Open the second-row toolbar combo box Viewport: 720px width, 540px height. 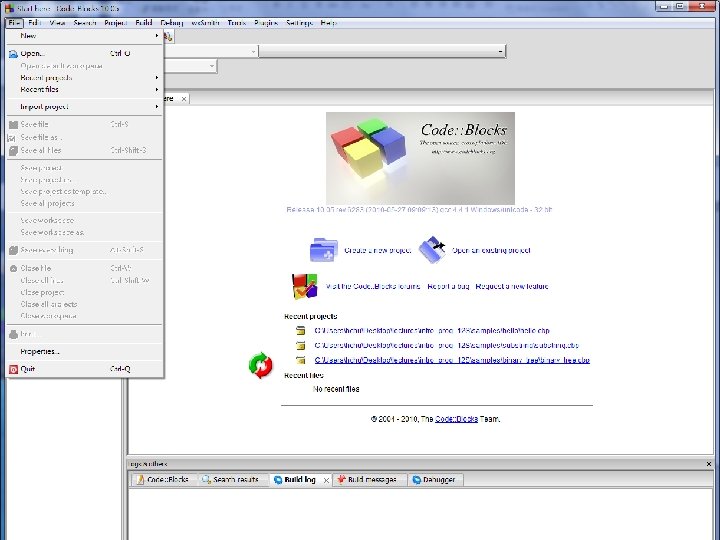[211, 66]
